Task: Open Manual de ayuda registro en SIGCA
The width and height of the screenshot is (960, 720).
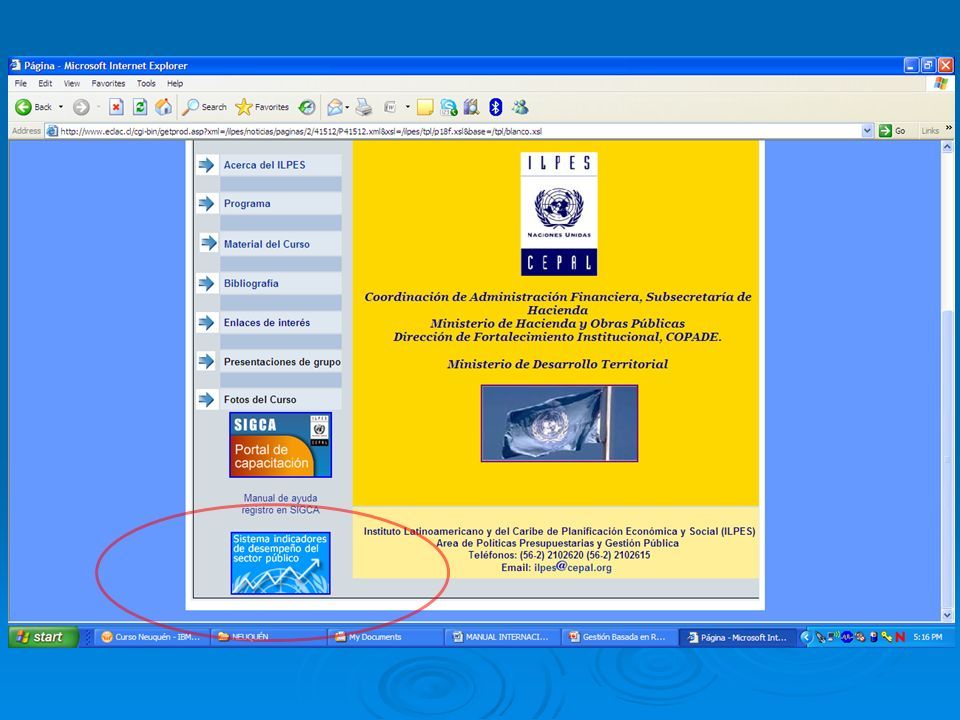Action: click(x=280, y=504)
